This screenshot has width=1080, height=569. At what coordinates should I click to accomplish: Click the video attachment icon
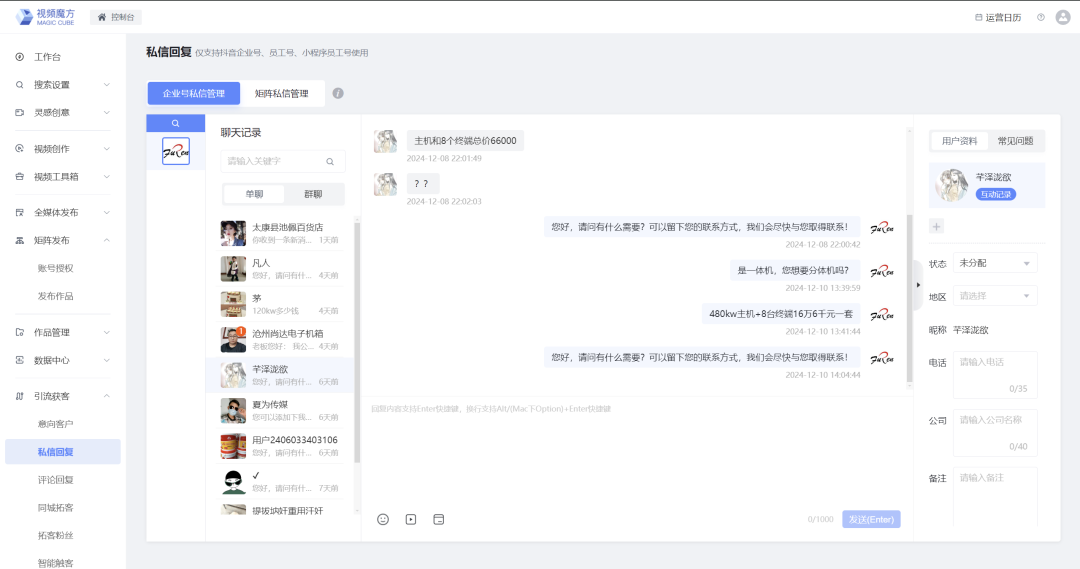point(411,519)
